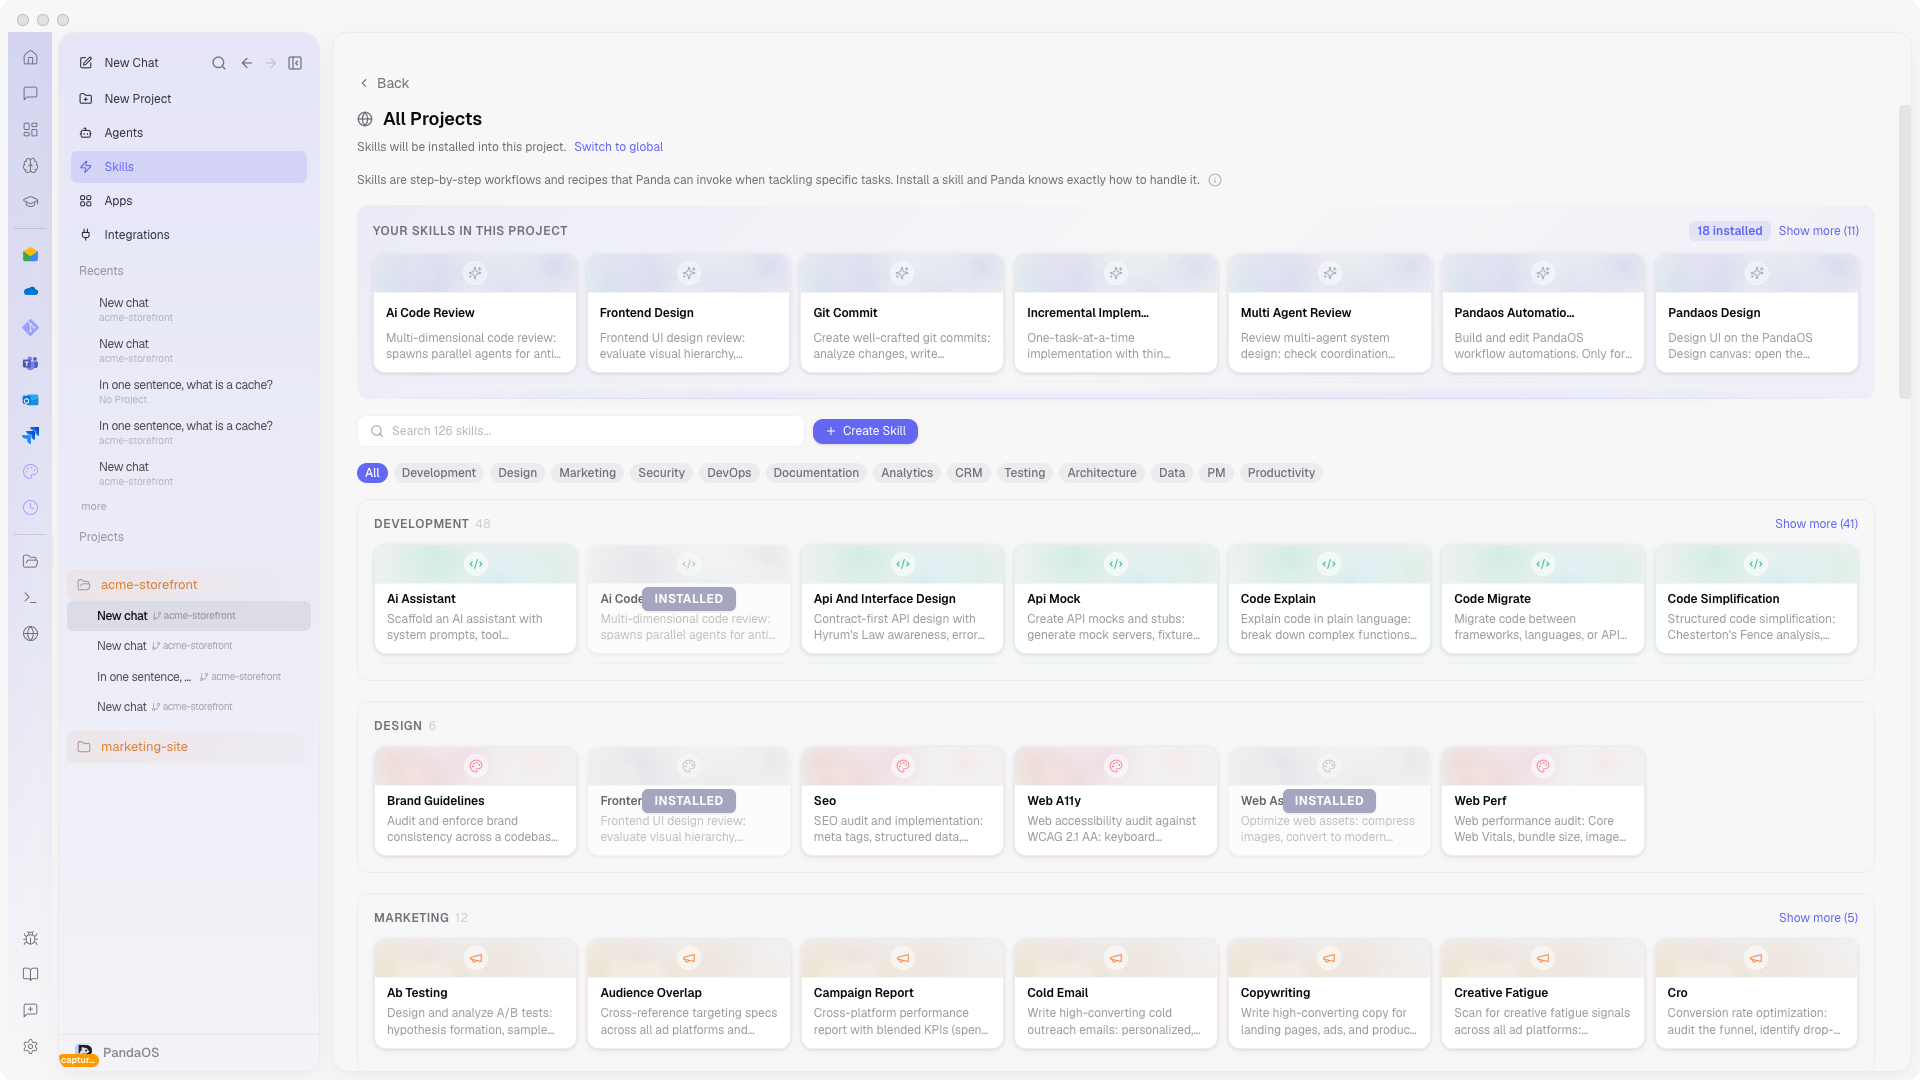Open the home icon in left rail
The width and height of the screenshot is (1920, 1080).
point(30,58)
